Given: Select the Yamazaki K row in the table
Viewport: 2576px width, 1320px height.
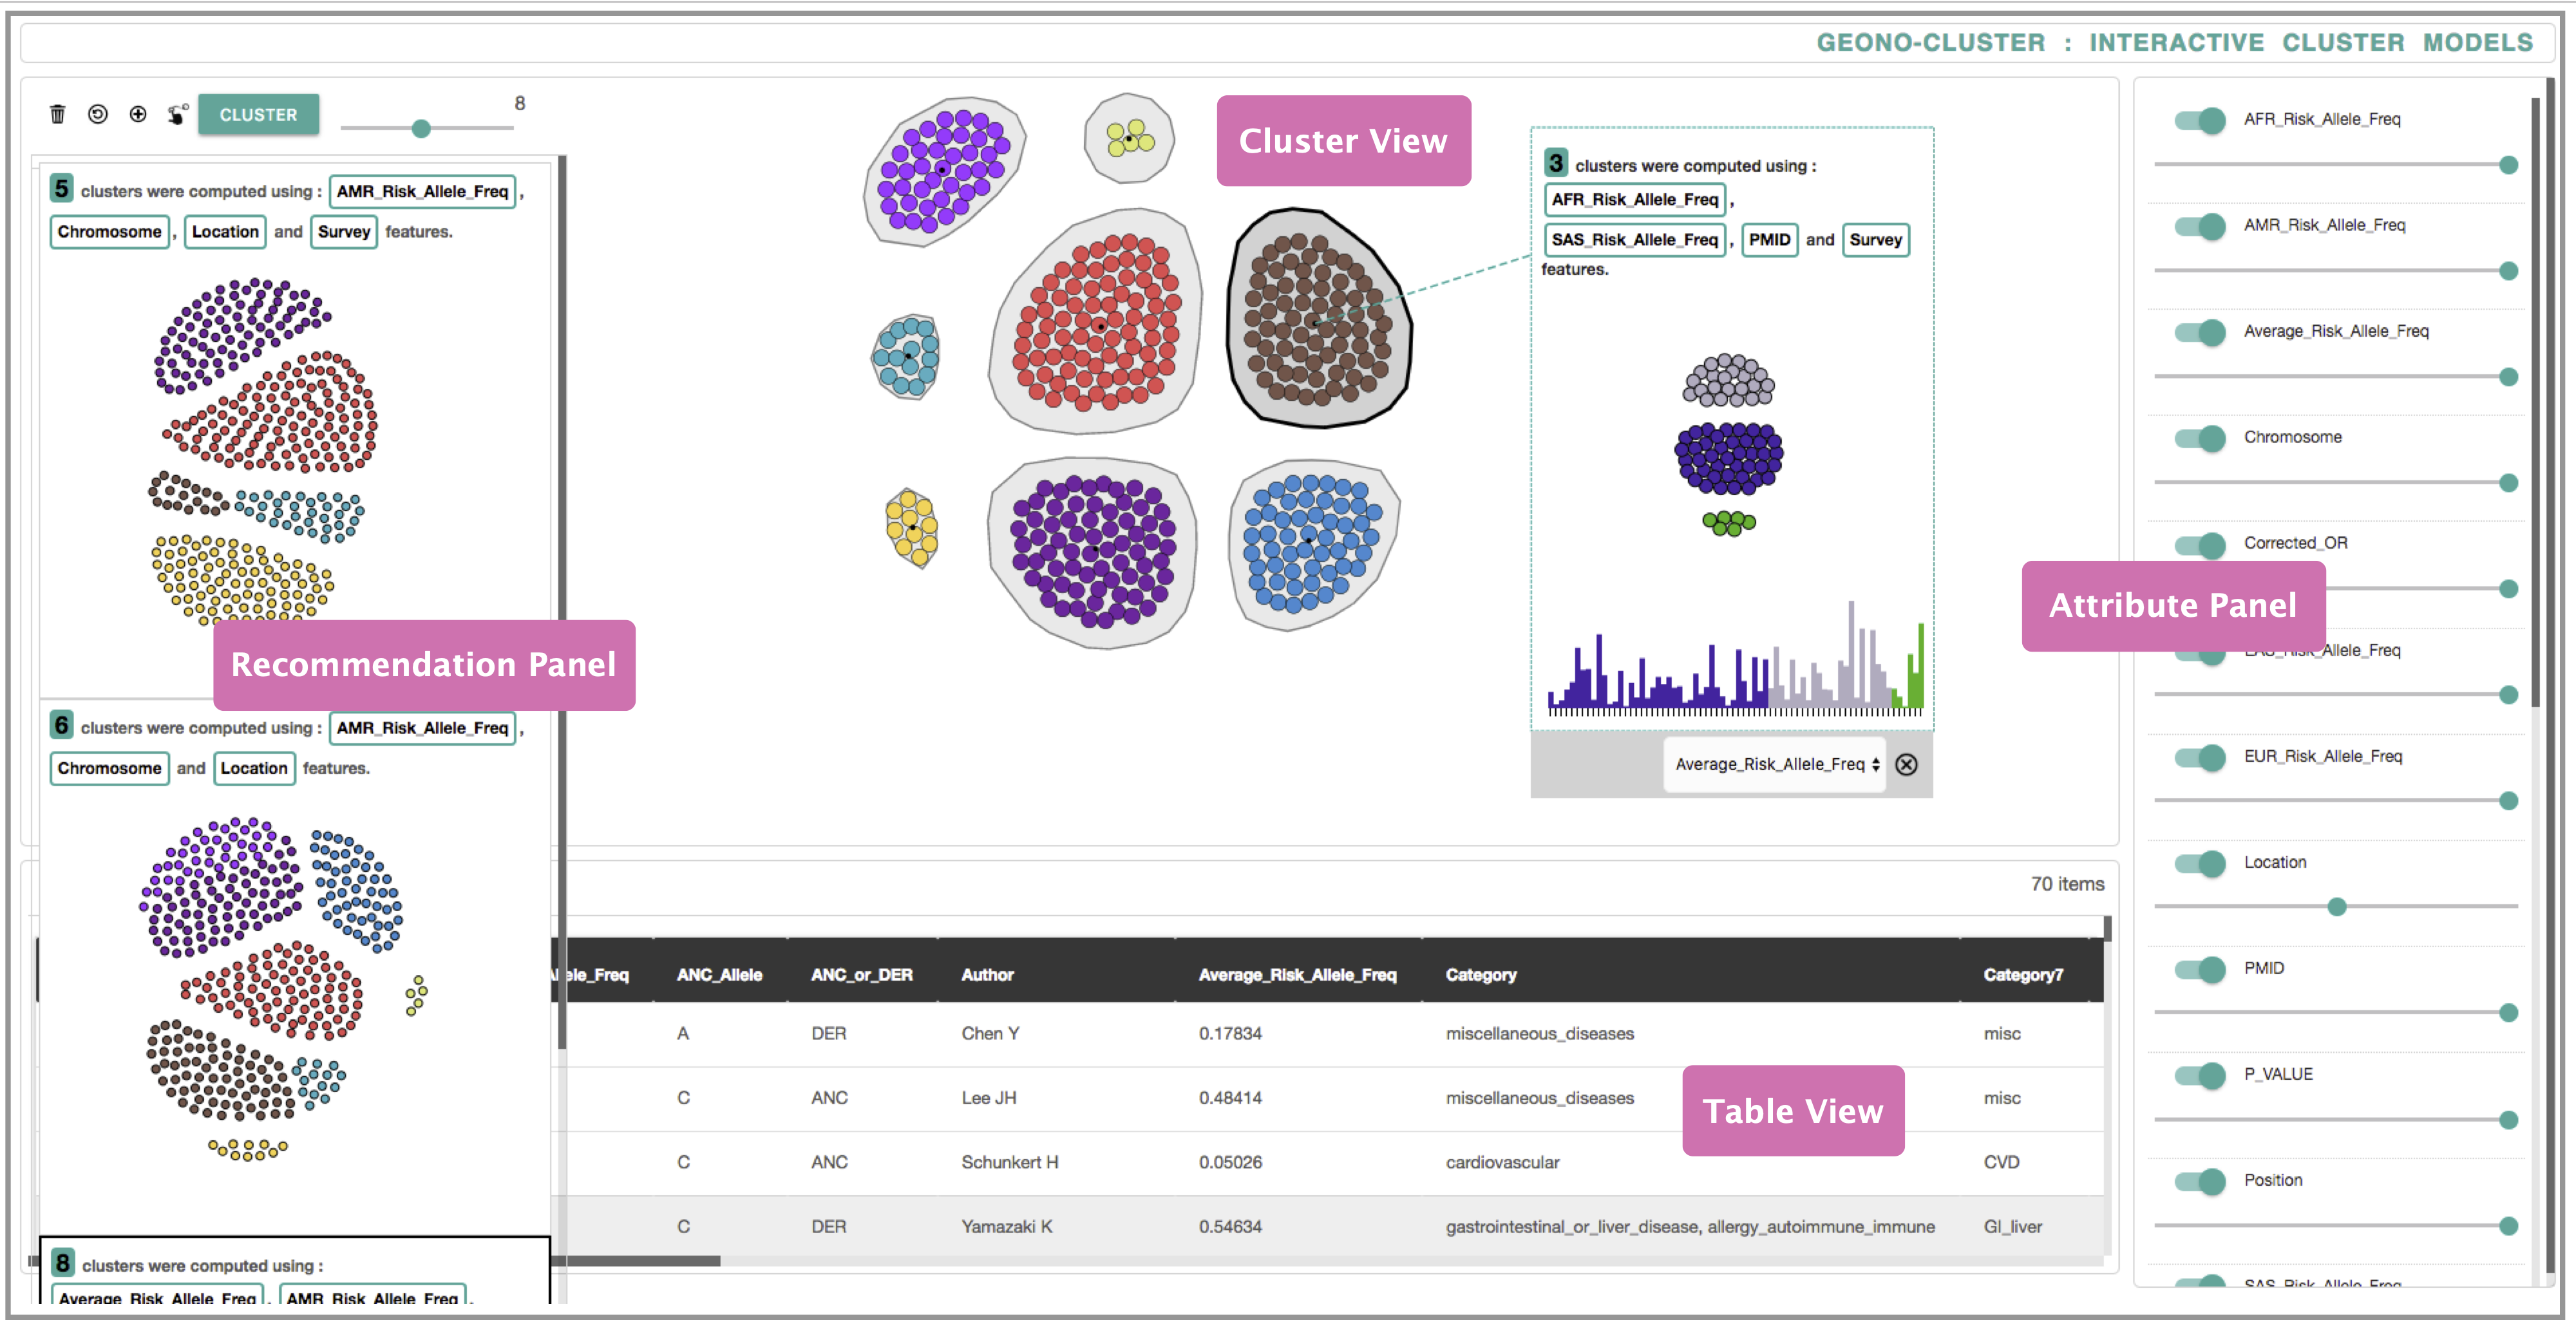Looking at the screenshot, I should pos(1300,1226).
